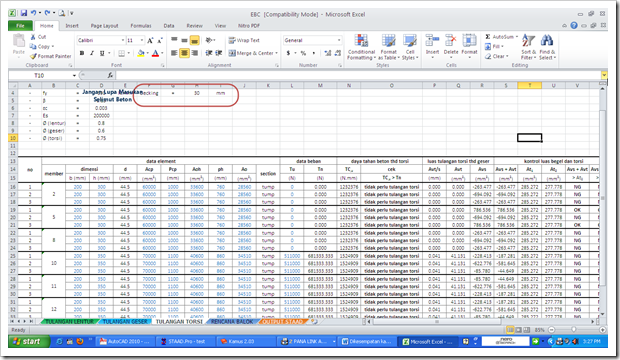Open the Fill options
This screenshot has height=360, width=620.
(x=494, y=46)
